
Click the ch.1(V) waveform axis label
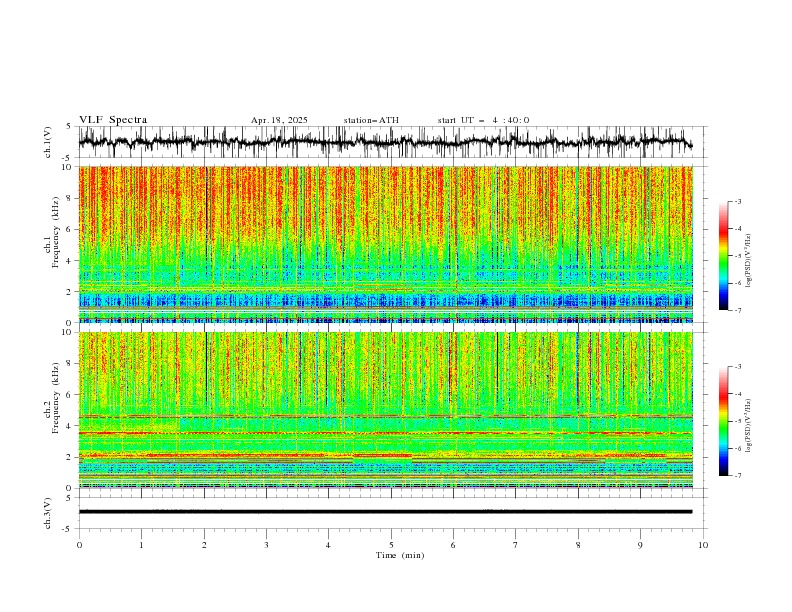(48, 142)
